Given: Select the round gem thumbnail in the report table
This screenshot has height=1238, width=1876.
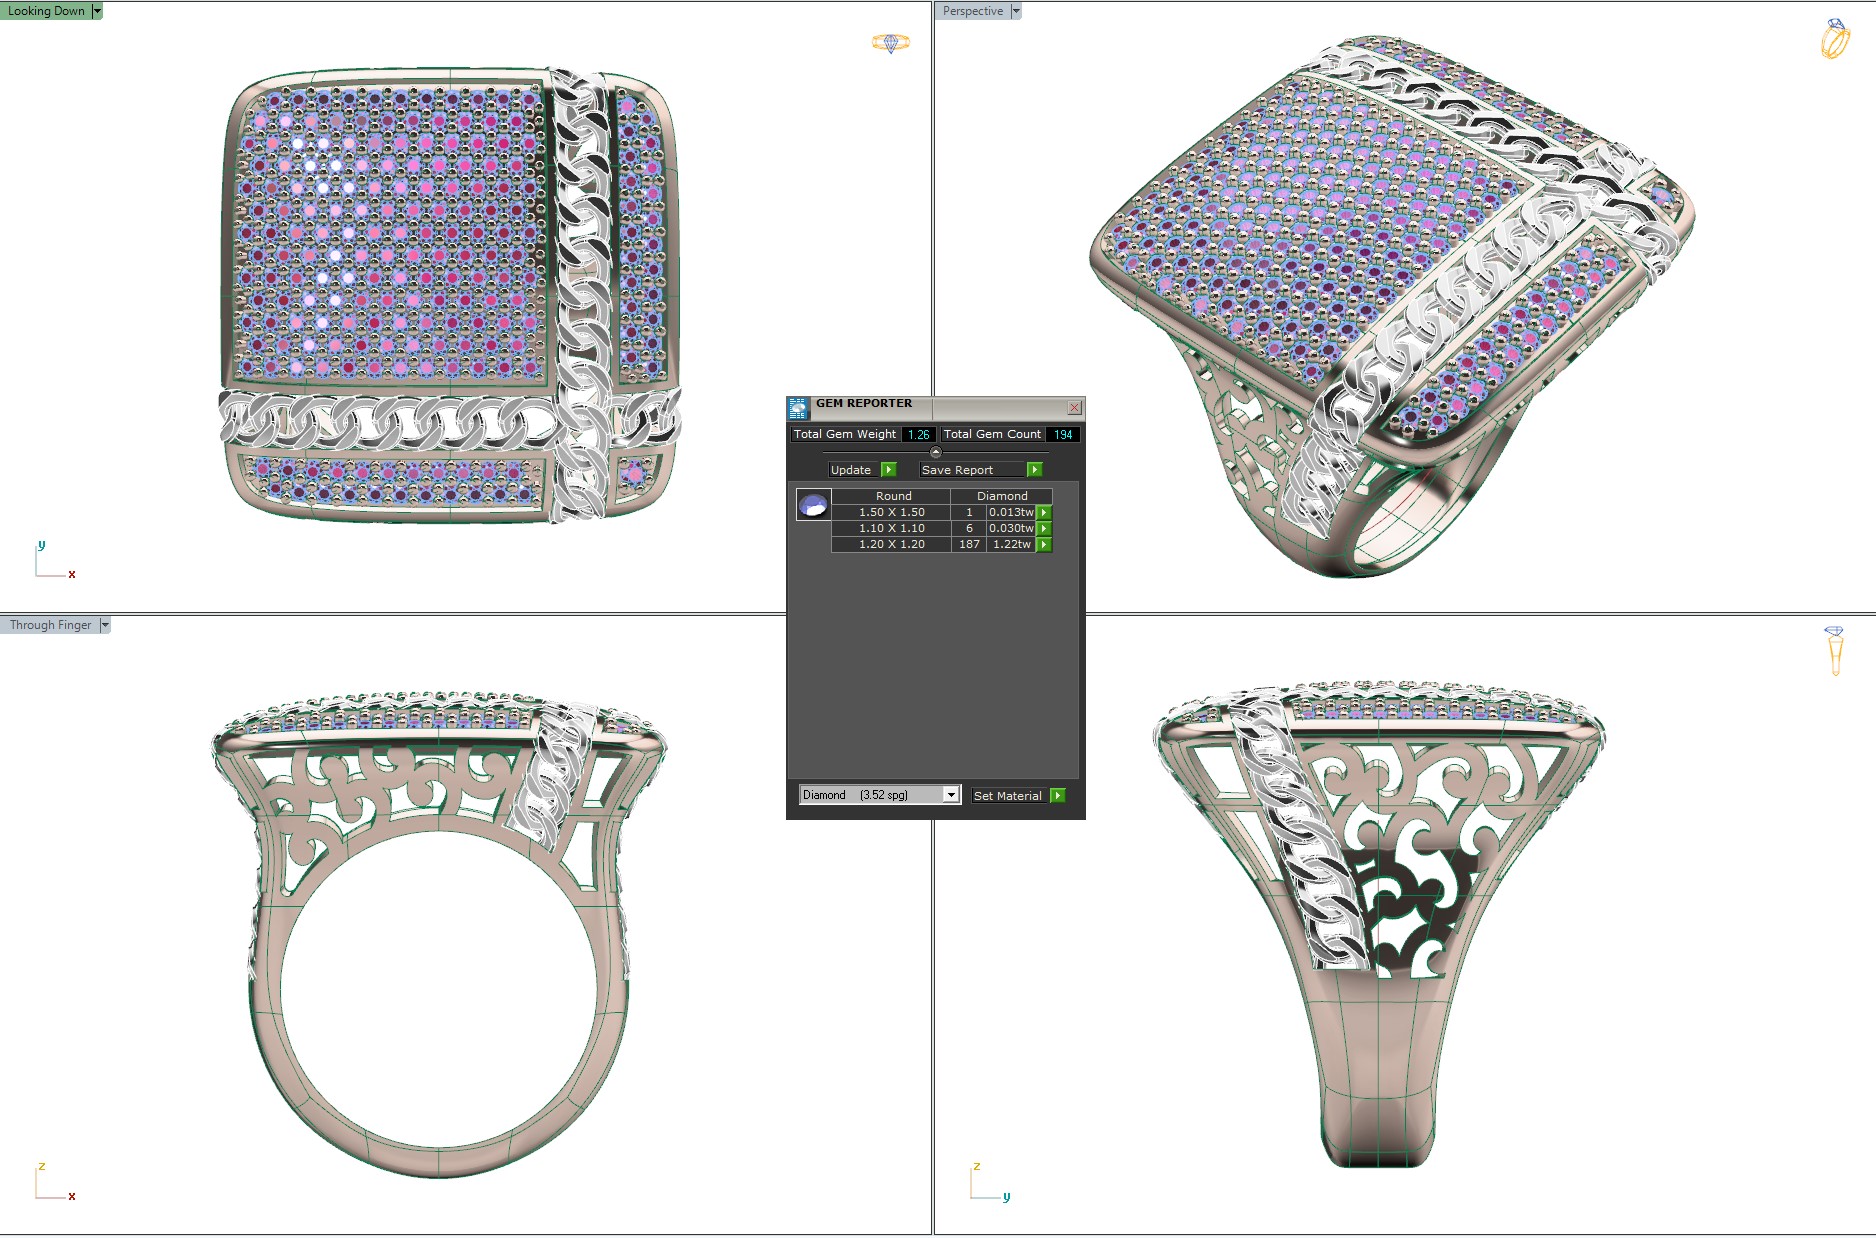Looking at the screenshot, I should 812,506.
